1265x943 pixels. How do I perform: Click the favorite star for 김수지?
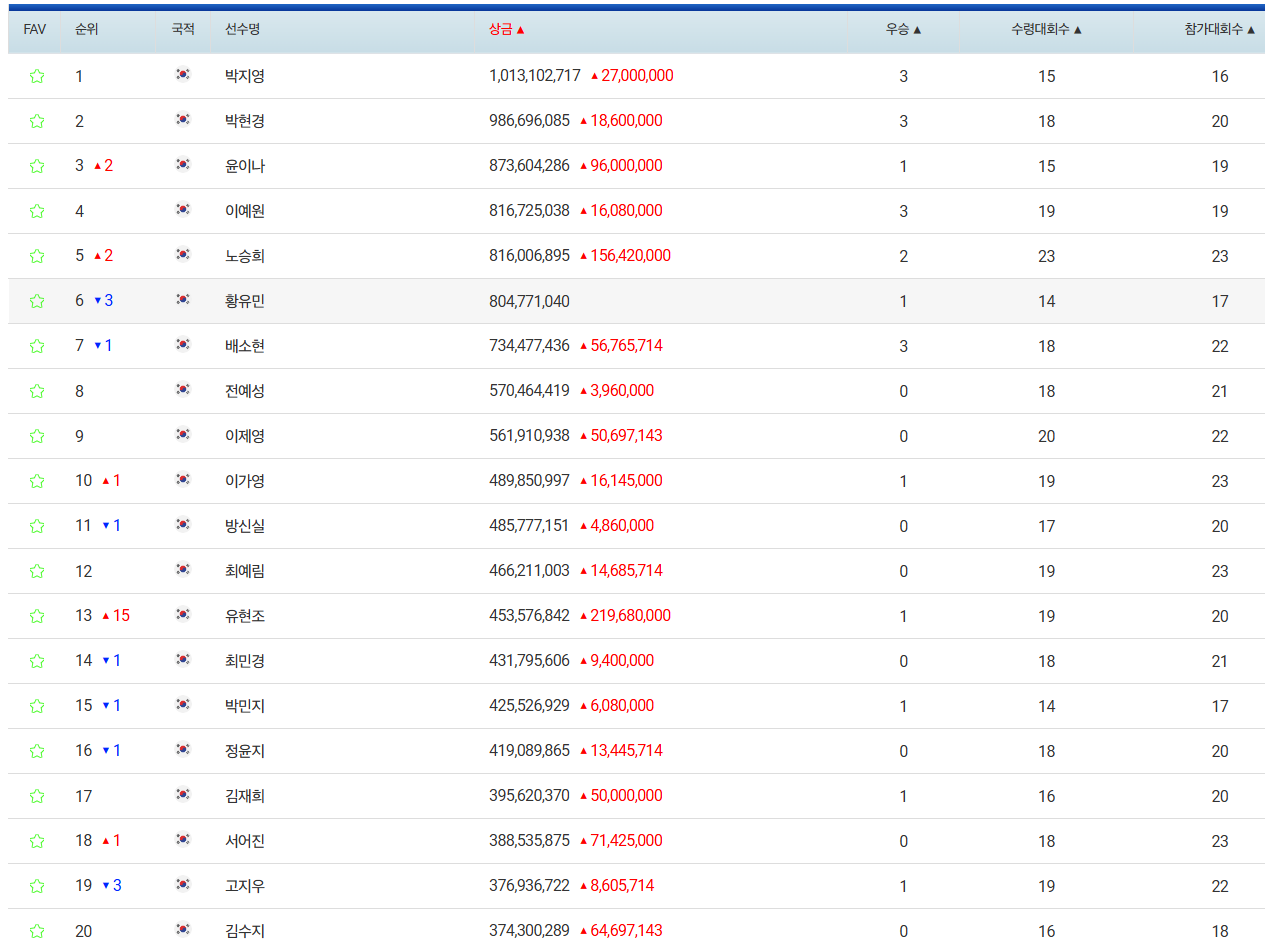pos(37,931)
